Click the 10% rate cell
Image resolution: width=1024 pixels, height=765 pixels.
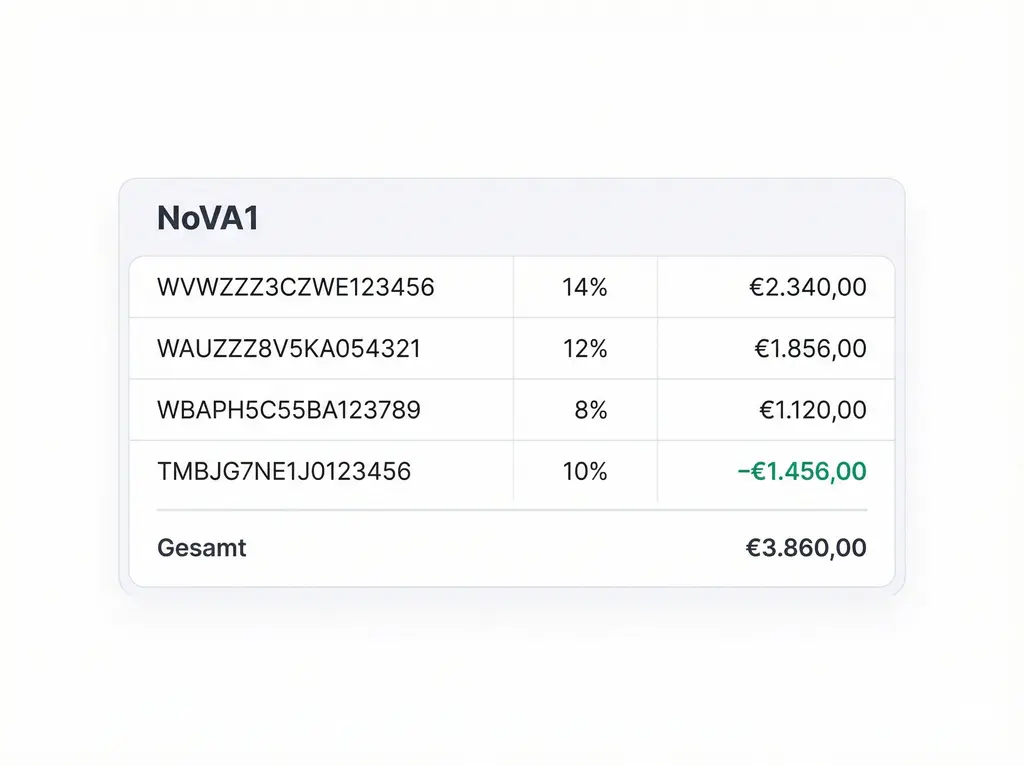pyautogui.click(x=585, y=471)
